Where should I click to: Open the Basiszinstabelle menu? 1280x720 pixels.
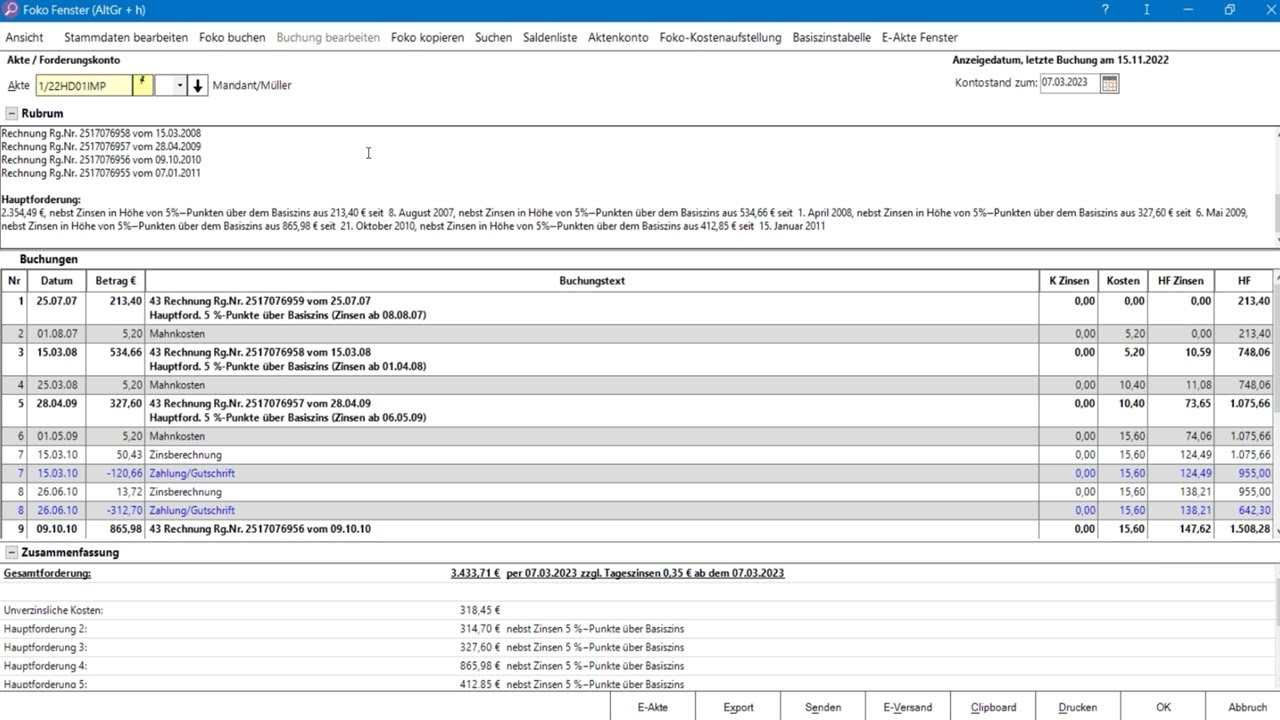point(832,37)
